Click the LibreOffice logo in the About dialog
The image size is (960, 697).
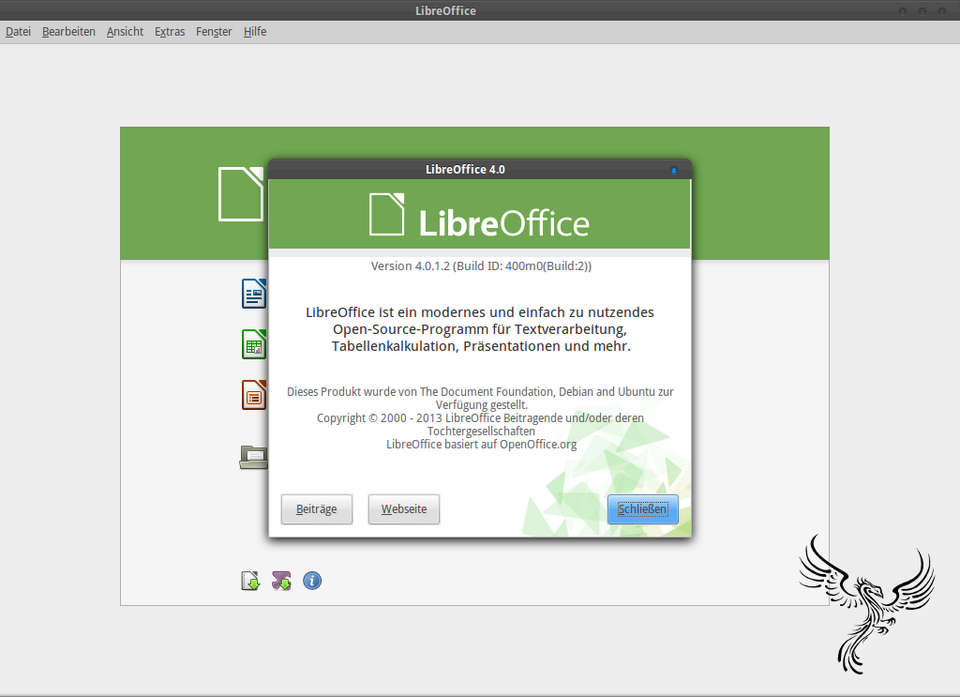click(479, 215)
